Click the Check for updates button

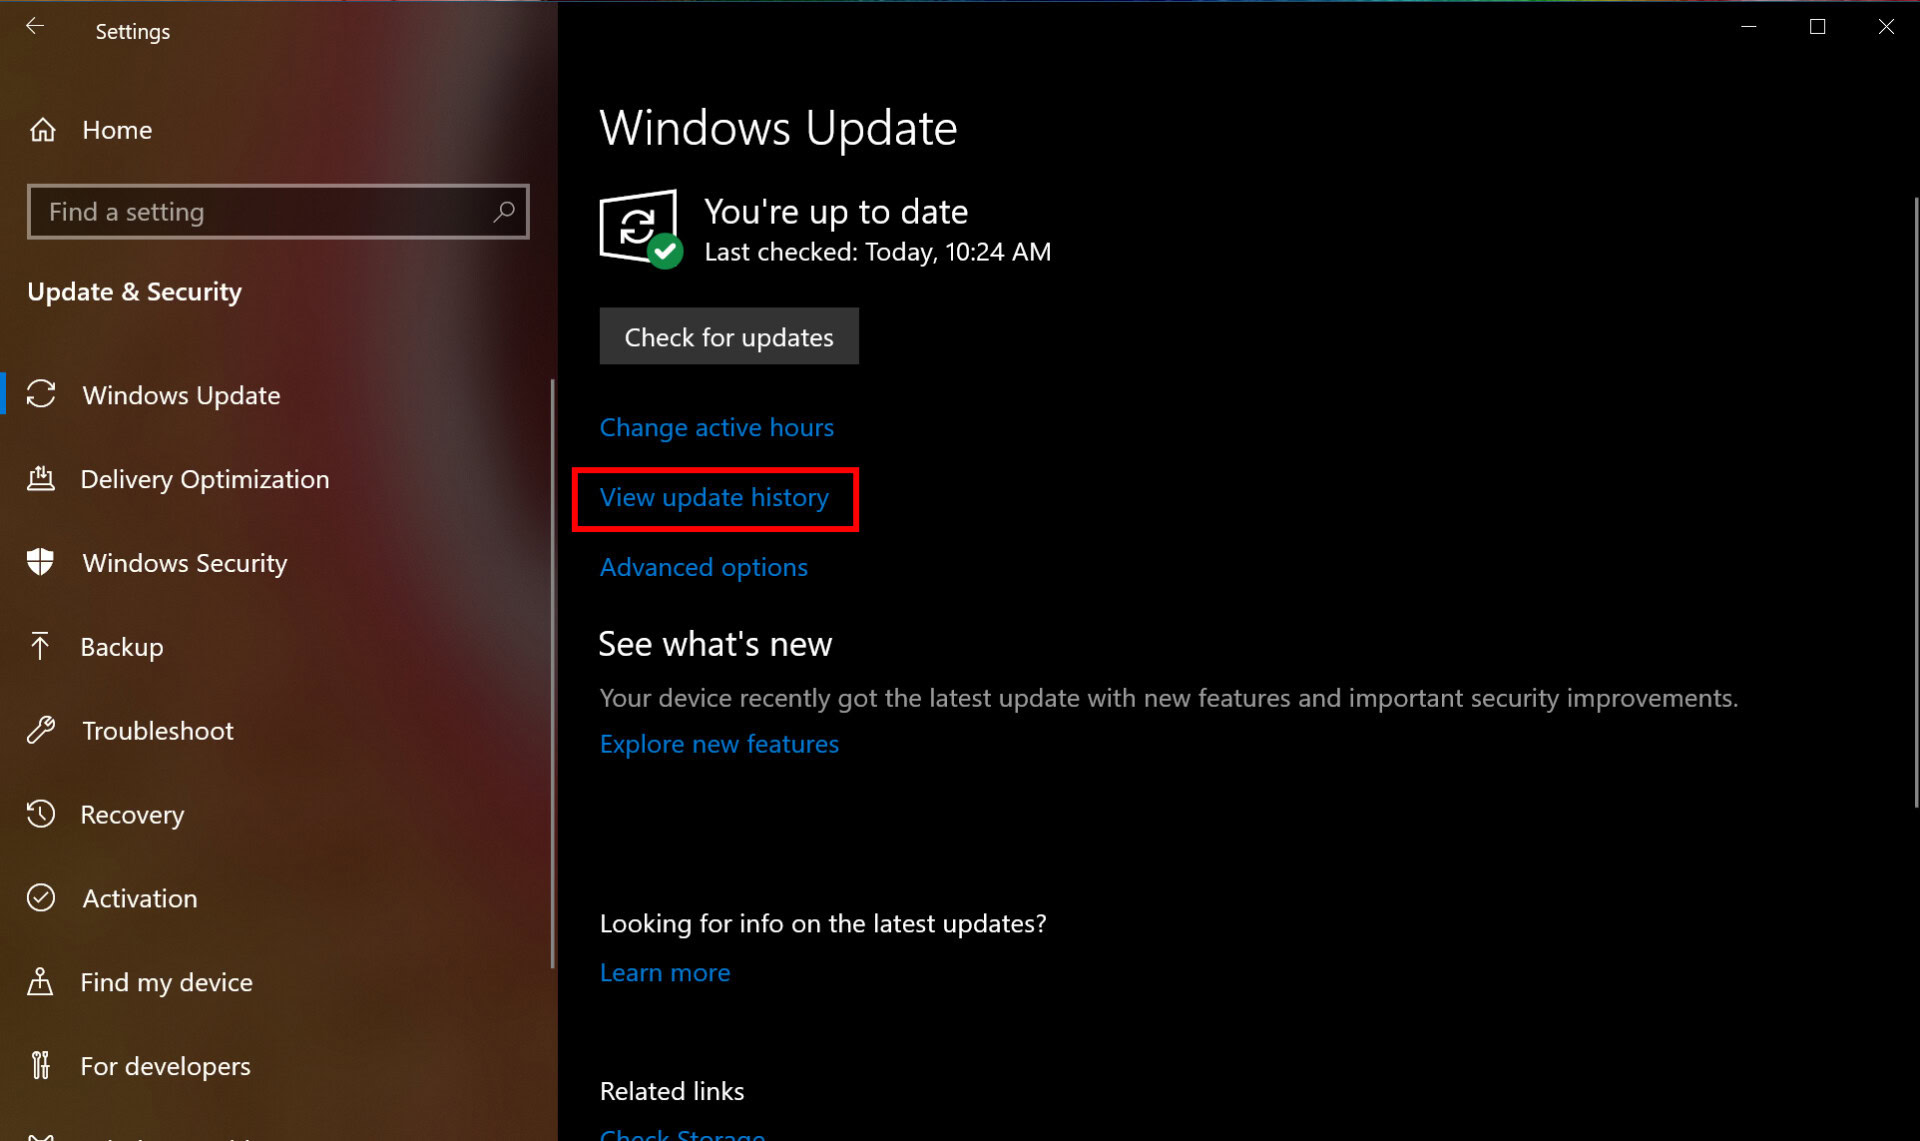729,336
